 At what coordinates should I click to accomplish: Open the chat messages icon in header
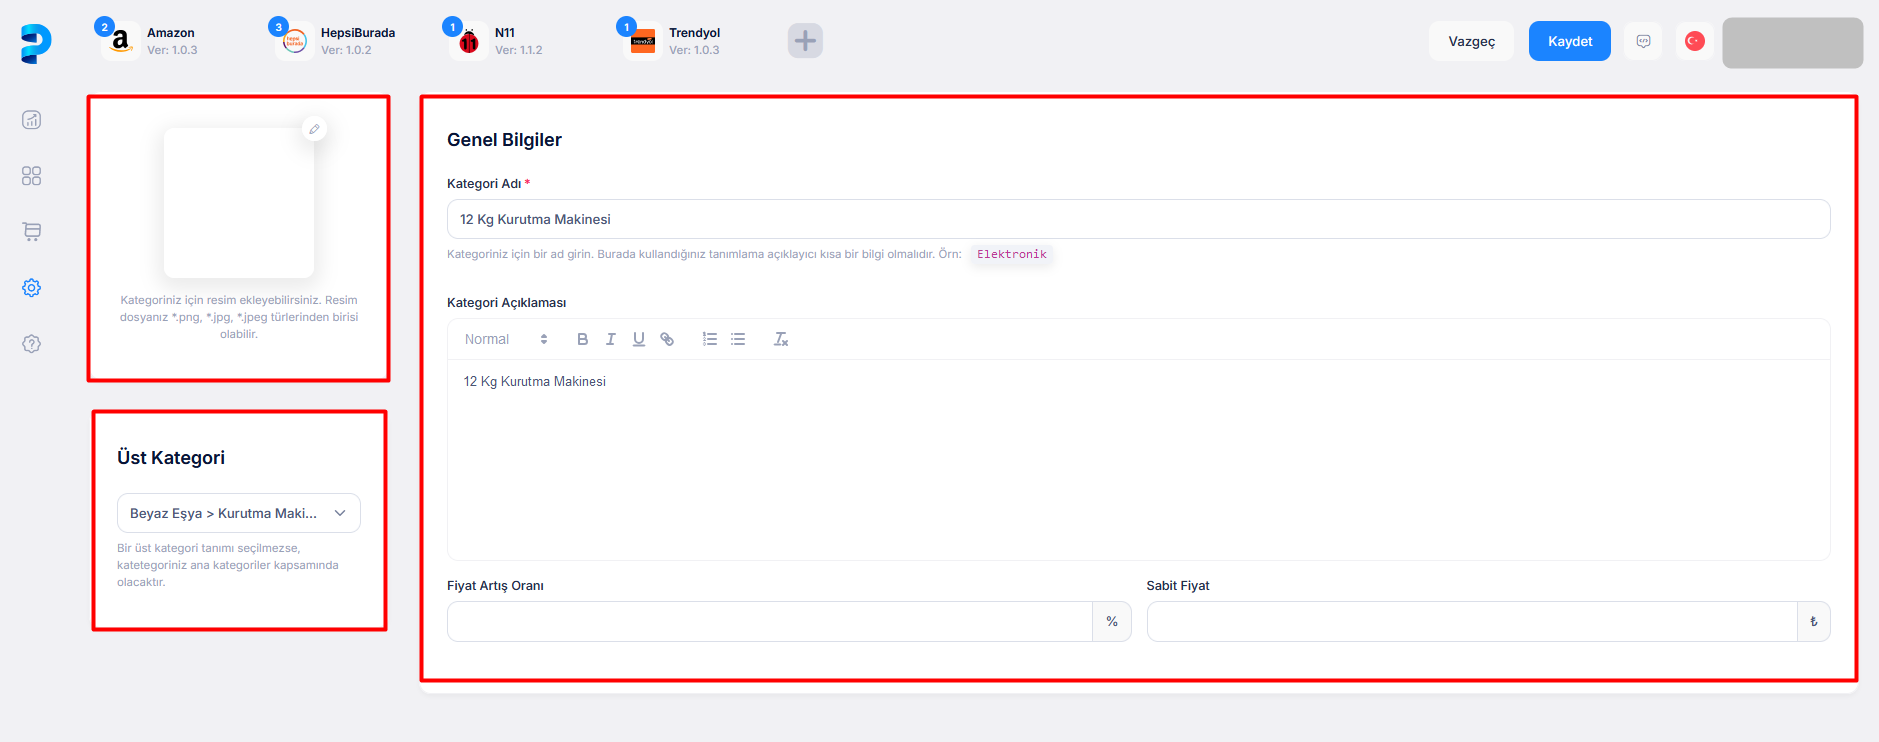(x=1643, y=41)
